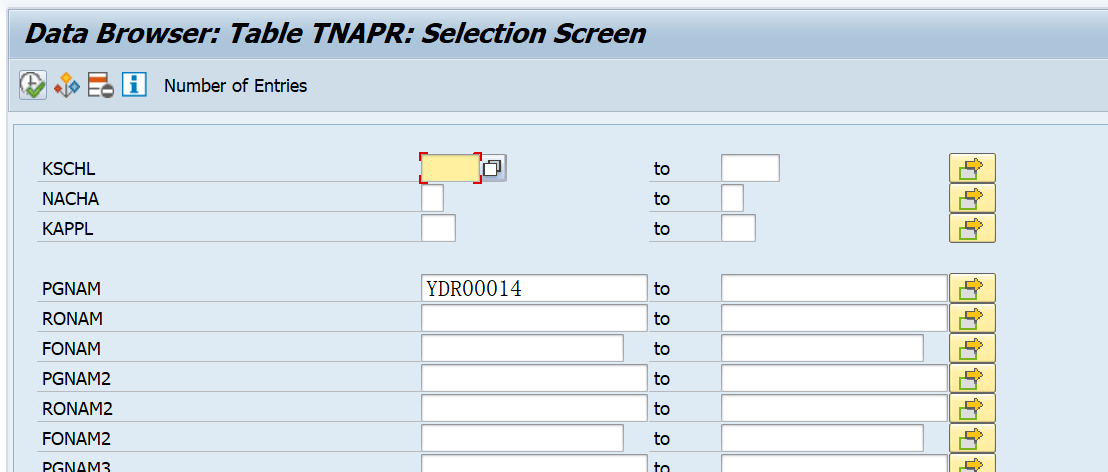Click the RONAM2 field label

77,409
